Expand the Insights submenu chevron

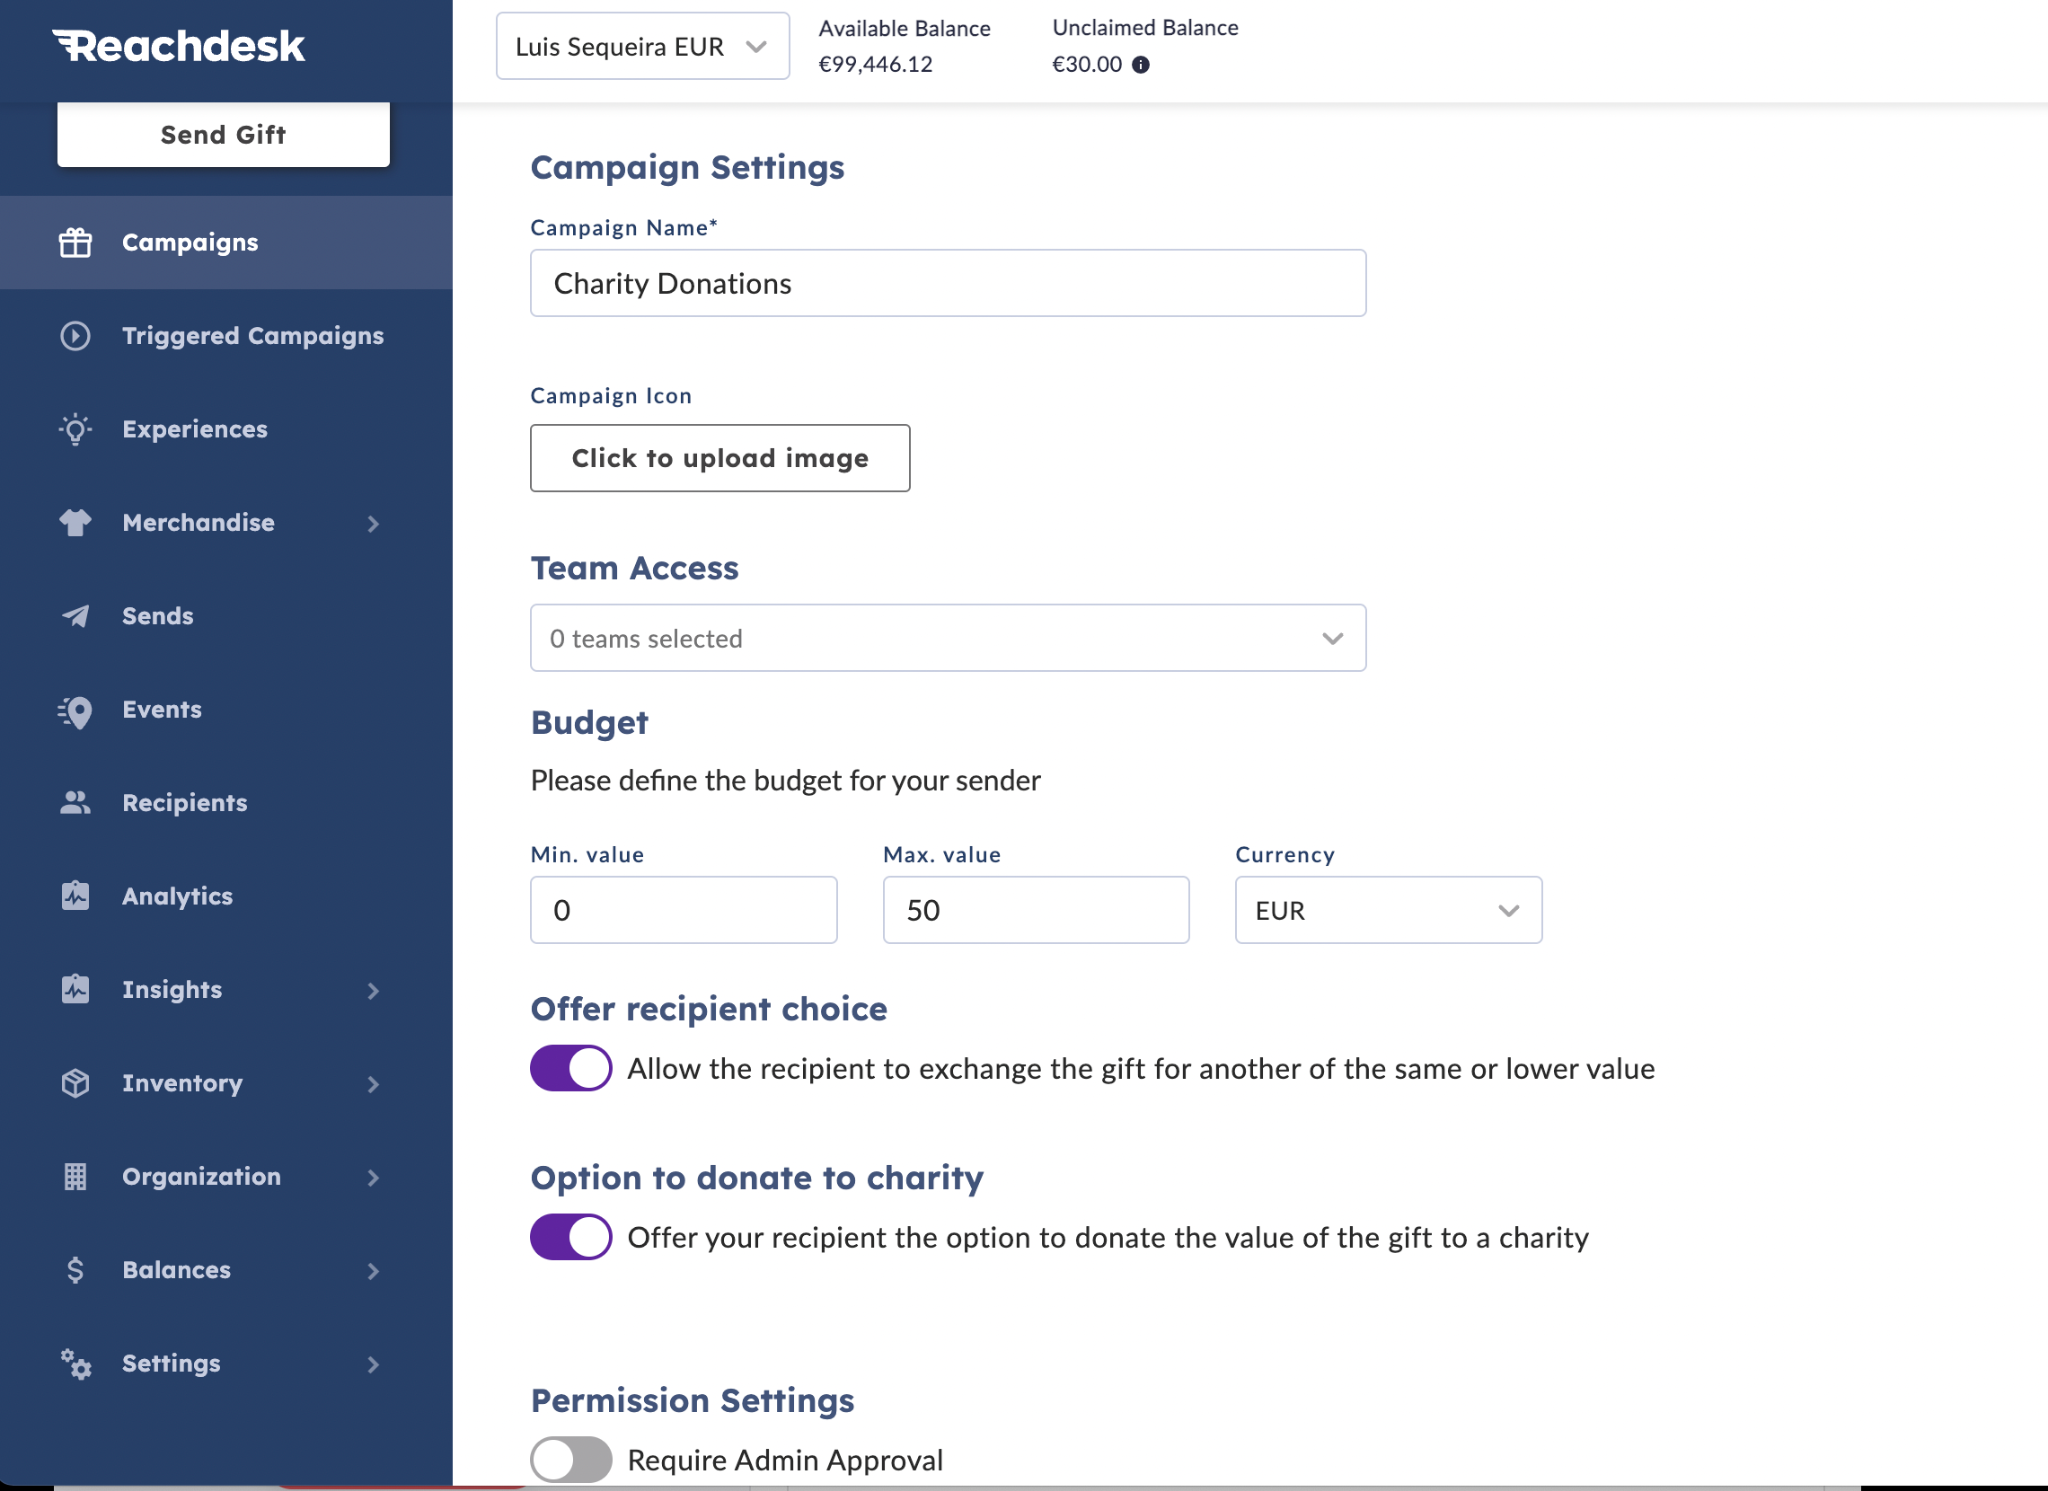pos(373,990)
